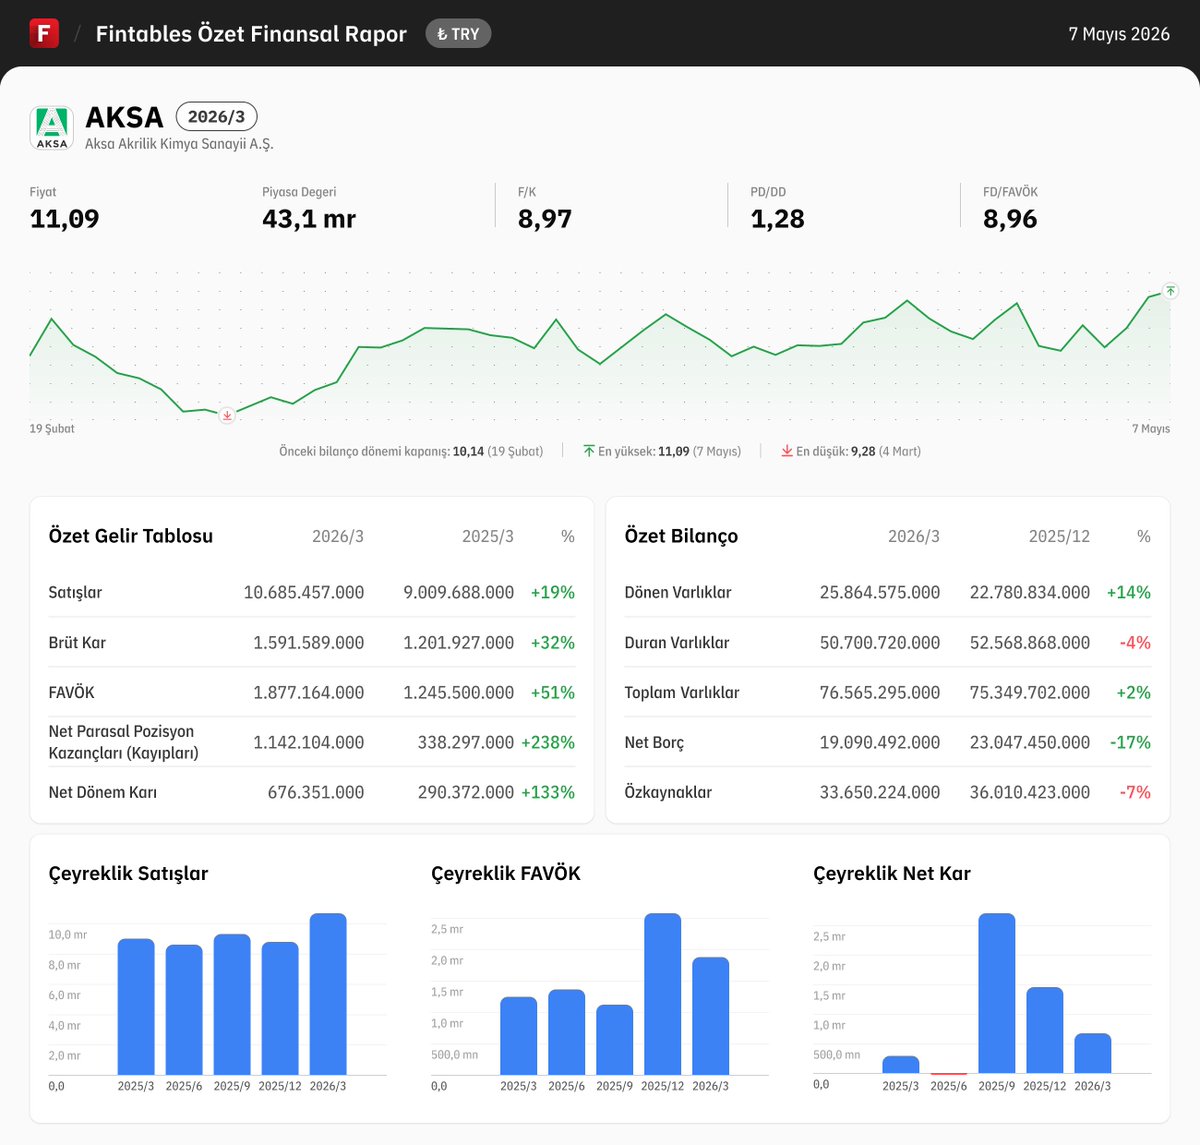
Task: Click the Özet Bilanço heading
Action: (x=681, y=536)
